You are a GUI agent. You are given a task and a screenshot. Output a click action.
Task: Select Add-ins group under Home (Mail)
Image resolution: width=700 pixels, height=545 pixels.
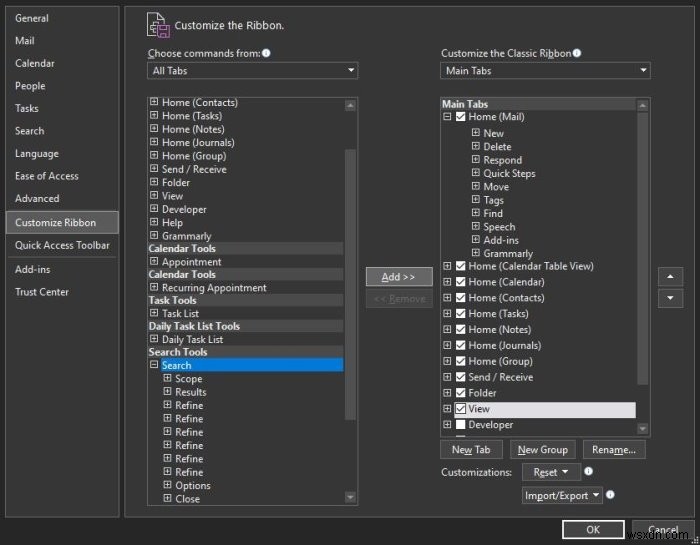click(x=501, y=240)
